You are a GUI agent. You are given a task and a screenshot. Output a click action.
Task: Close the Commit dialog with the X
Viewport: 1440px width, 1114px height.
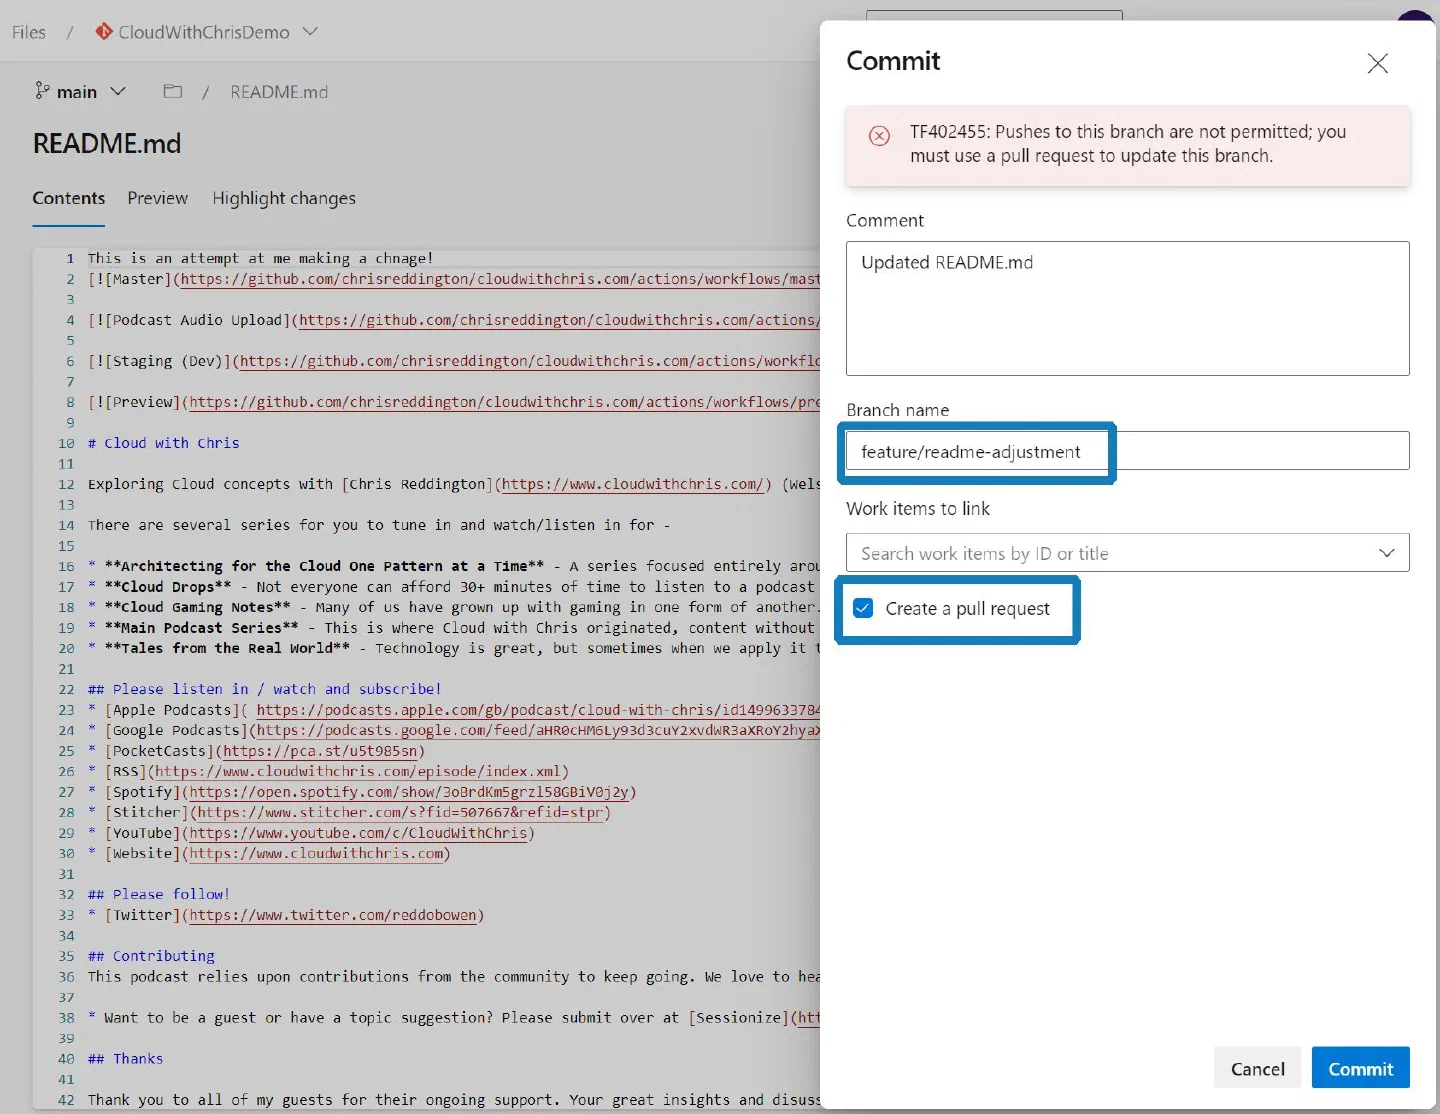click(x=1377, y=63)
